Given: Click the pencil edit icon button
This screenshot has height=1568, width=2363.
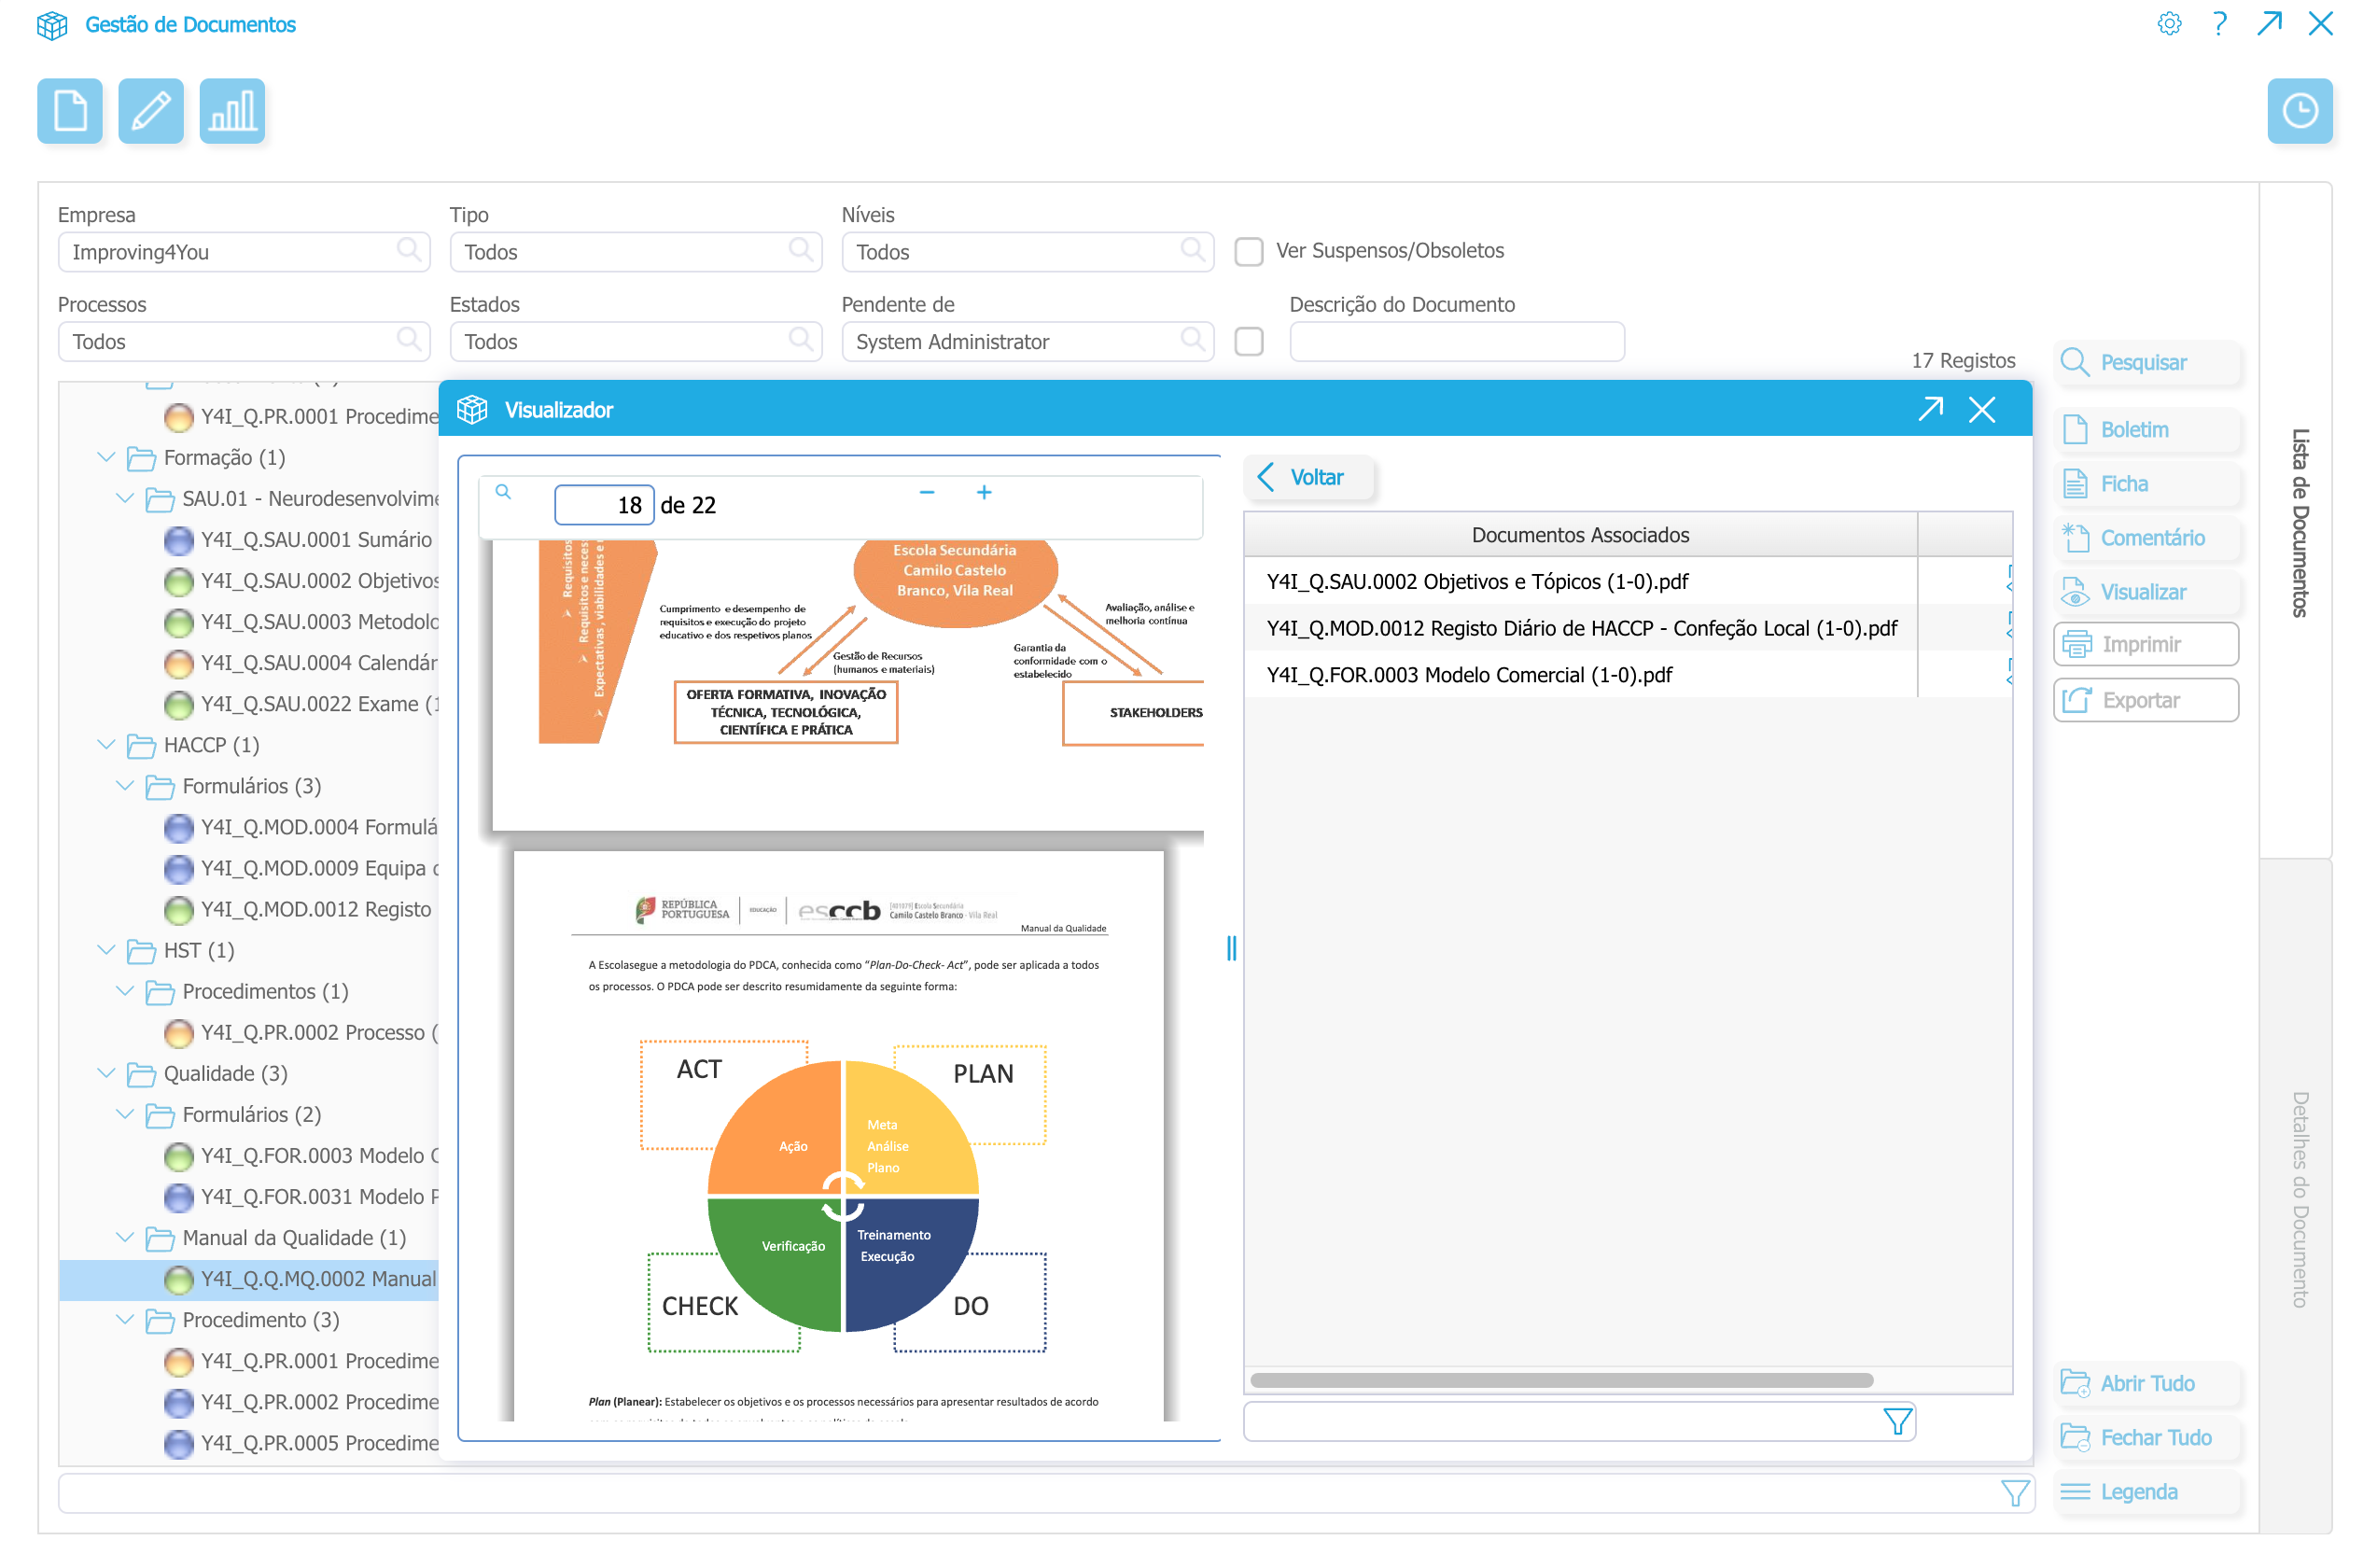Looking at the screenshot, I should click(x=150, y=110).
